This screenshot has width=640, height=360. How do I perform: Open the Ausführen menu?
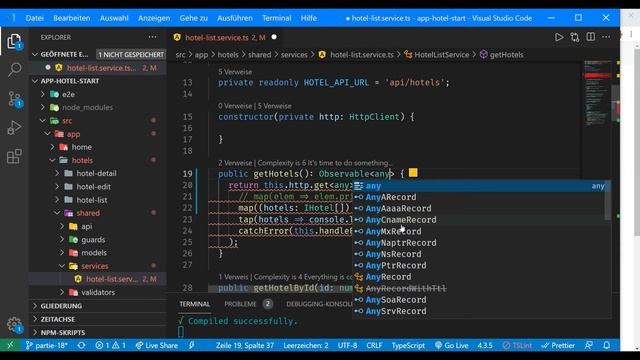235,18
